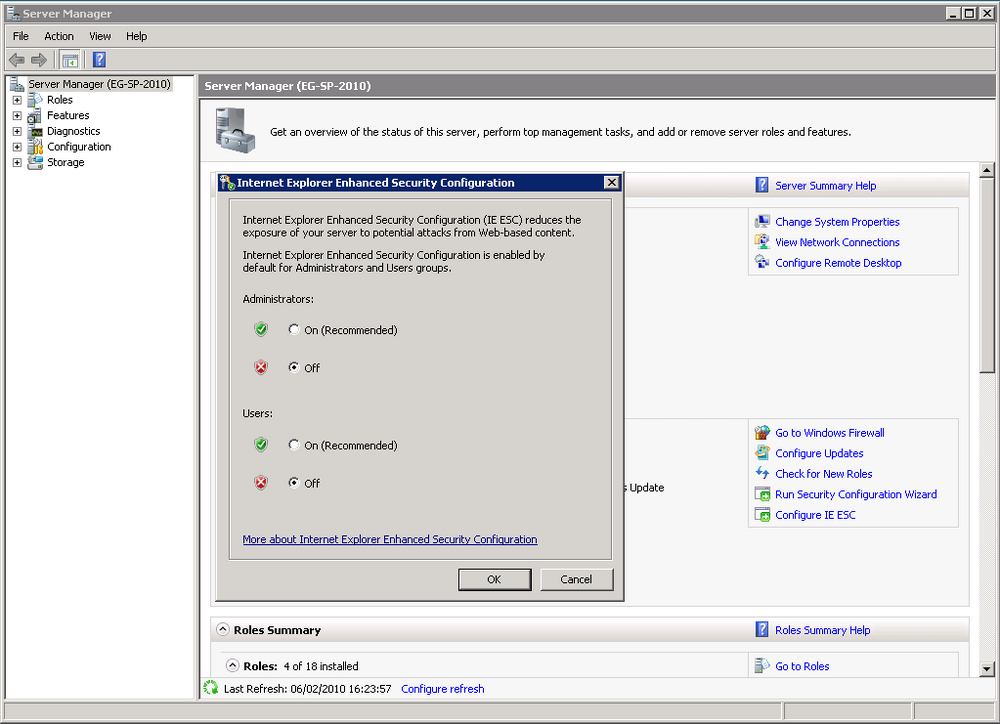This screenshot has width=1000, height=724.
Task: Click the Configure Remote Desktop icon
Action: pos(762,262)
